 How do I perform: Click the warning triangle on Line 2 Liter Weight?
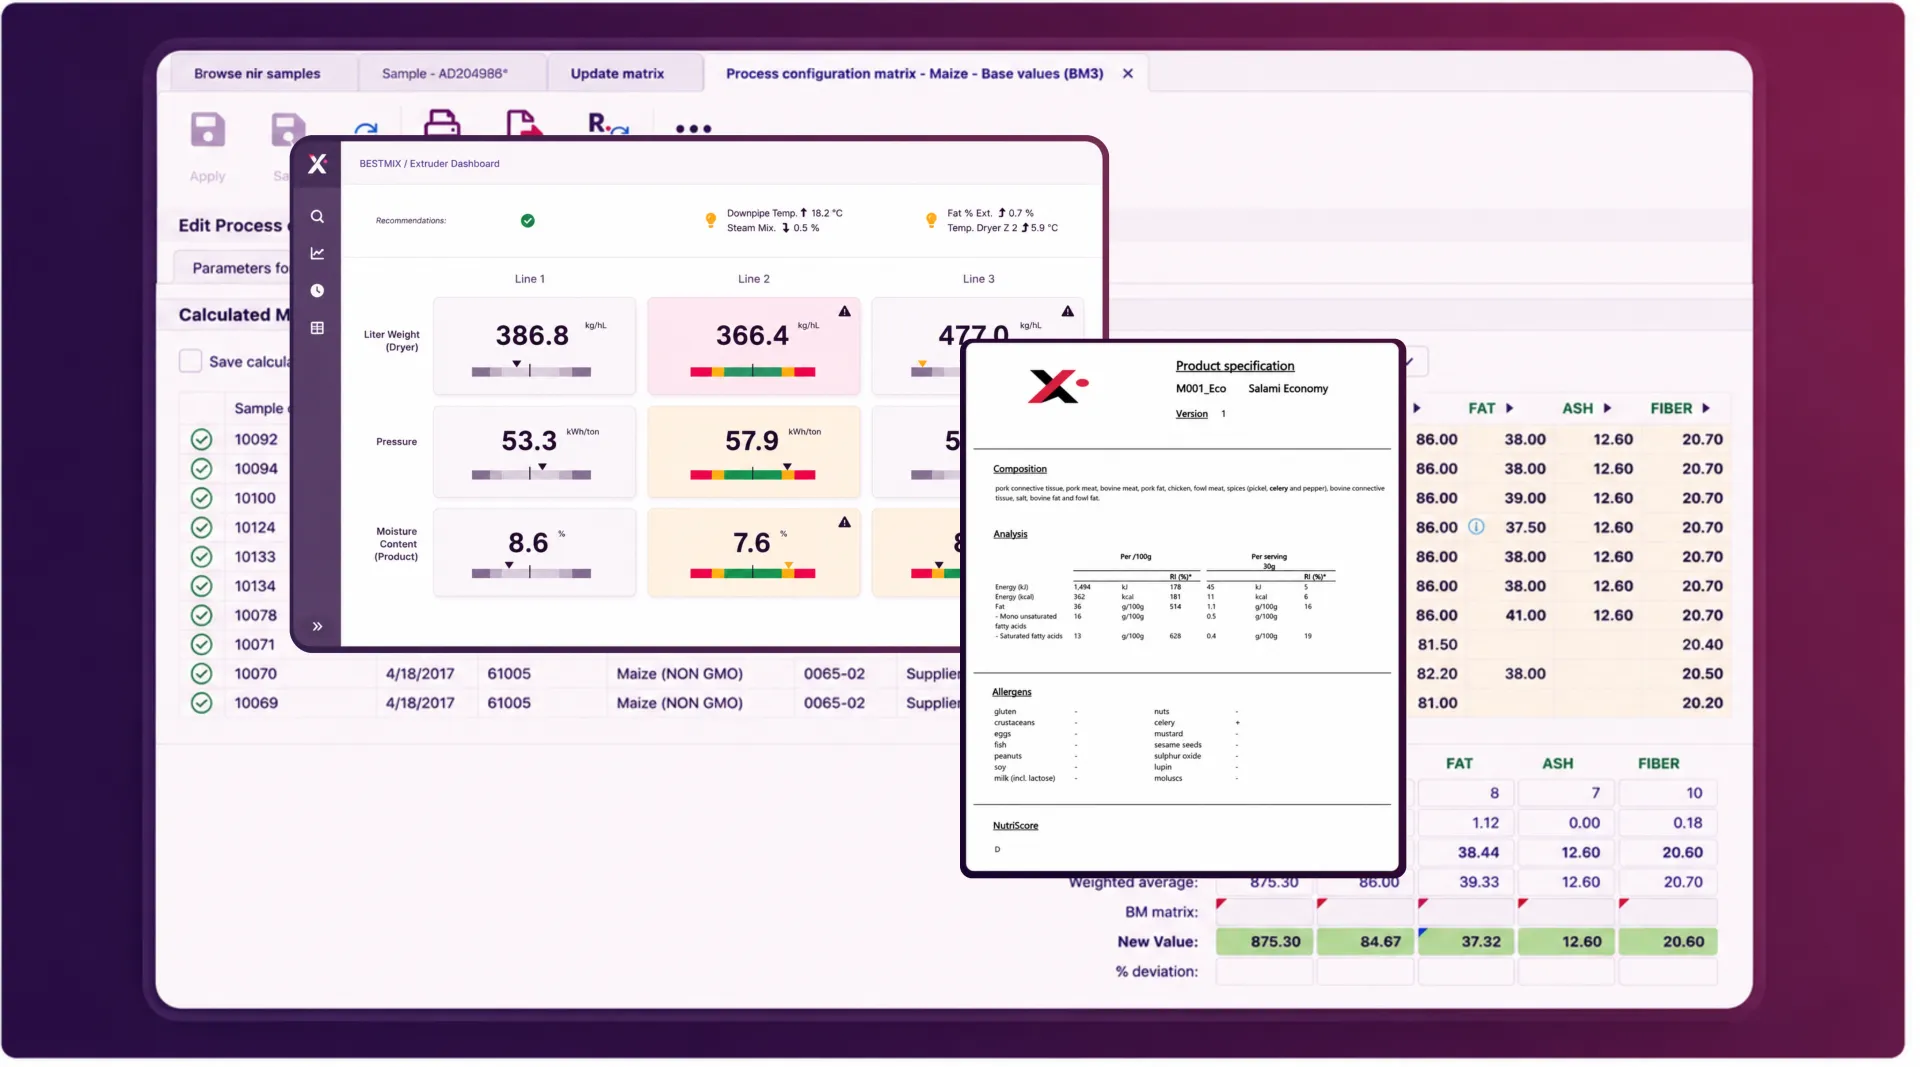coord(845,311)
